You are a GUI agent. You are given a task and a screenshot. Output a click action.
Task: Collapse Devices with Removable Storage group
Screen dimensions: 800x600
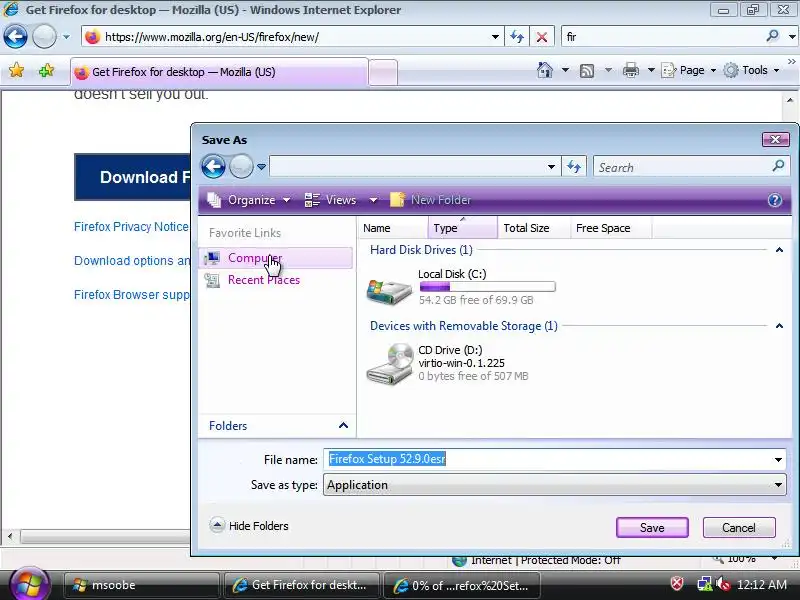pos(779,326)
